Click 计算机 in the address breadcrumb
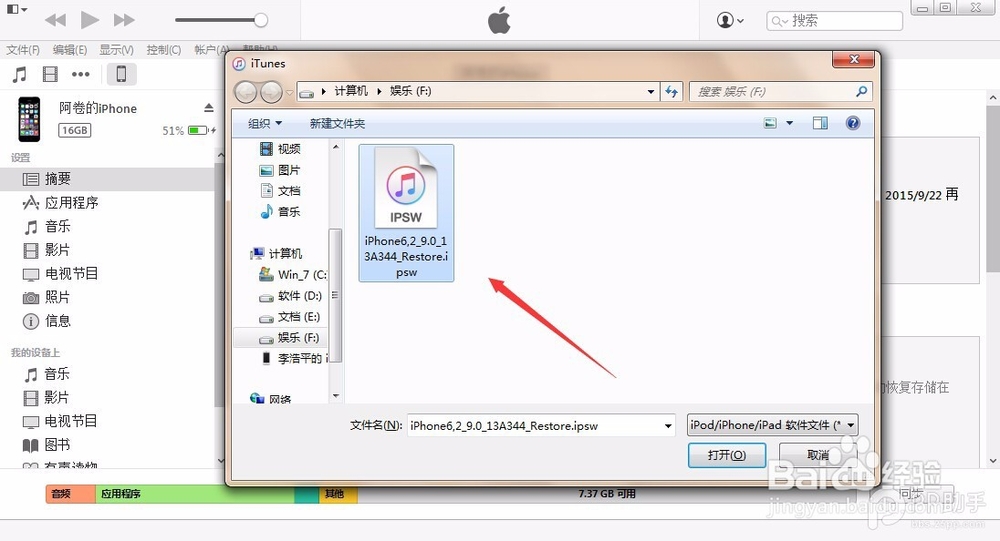This screenshot has height=541, width=1000. pos(351,91)
